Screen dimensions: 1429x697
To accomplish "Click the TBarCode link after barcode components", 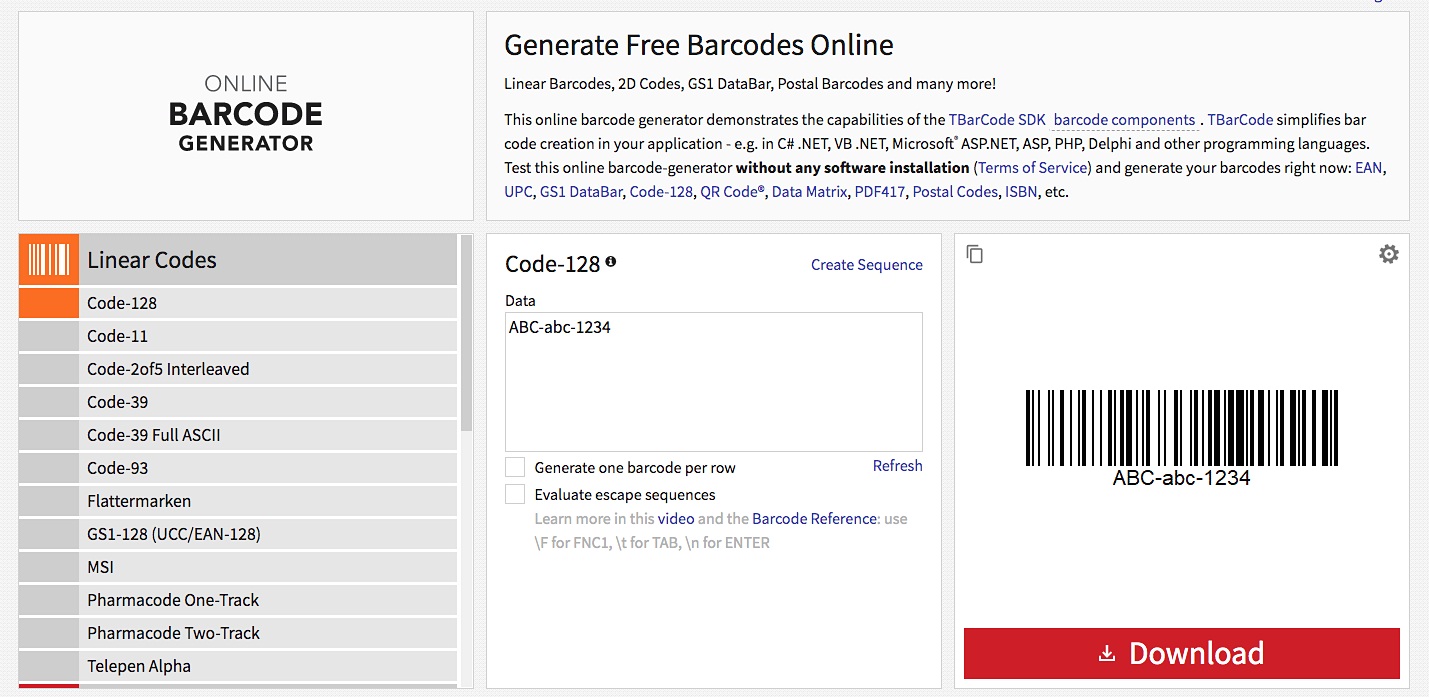I will pyautogui.click(x=1240, y=120).
